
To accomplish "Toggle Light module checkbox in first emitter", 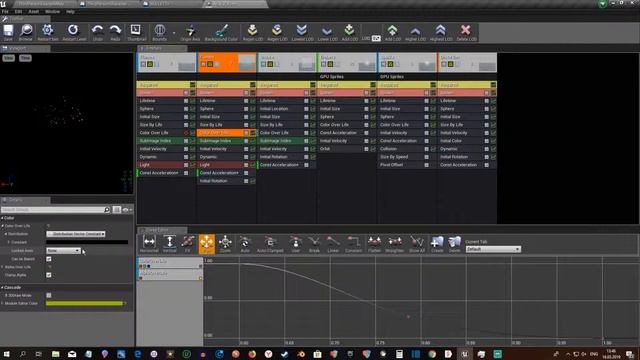I will tap(186, 165).
